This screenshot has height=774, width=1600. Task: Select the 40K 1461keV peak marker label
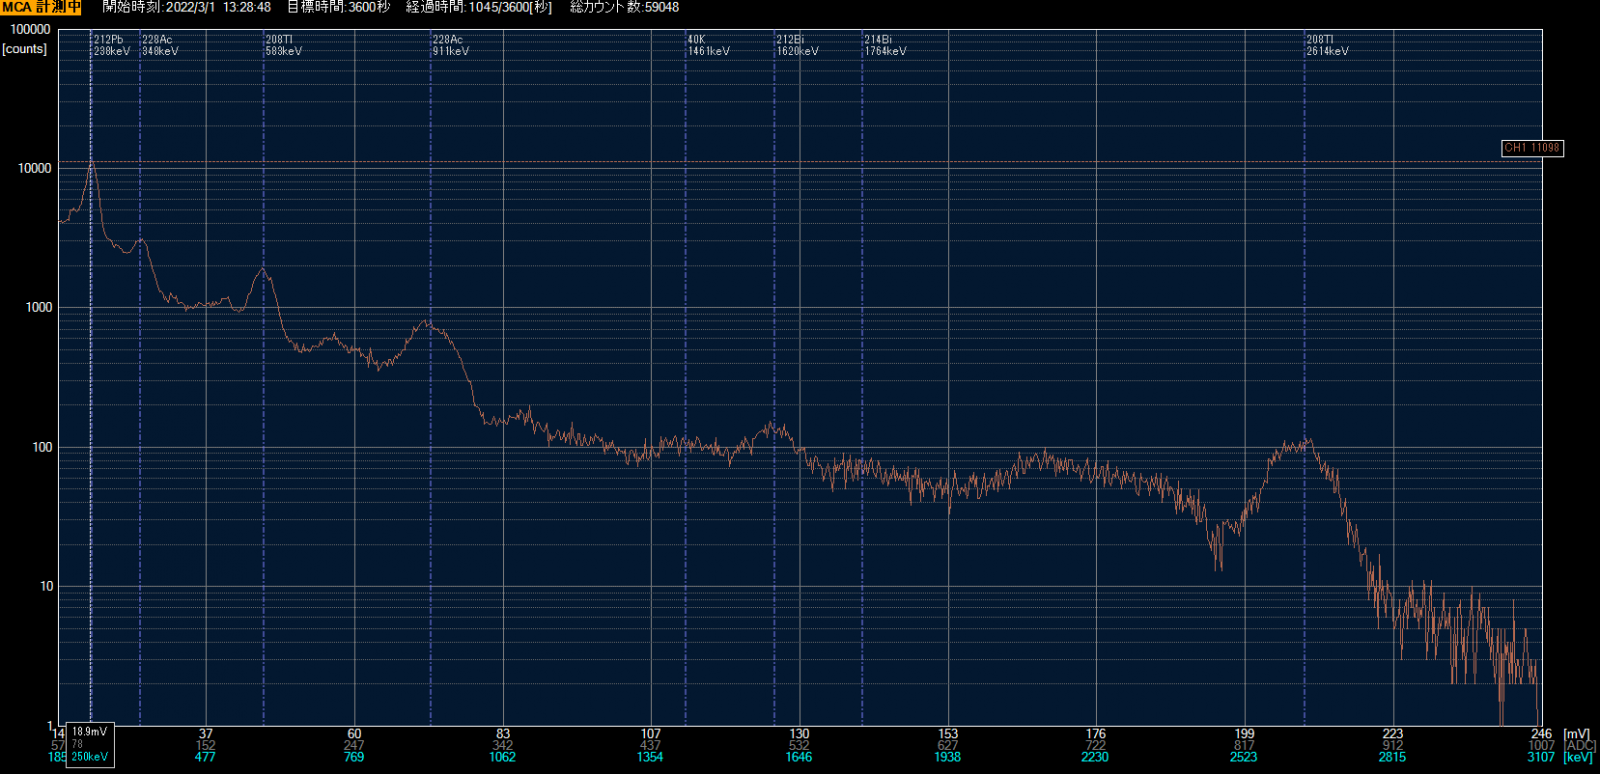coord(708,46)
